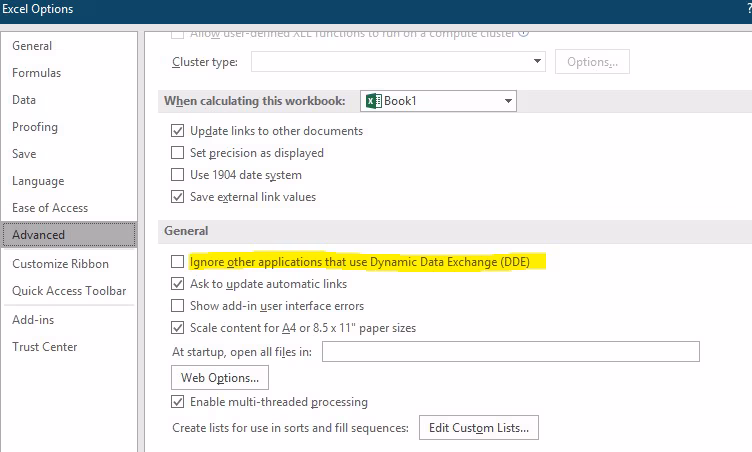Open Edit Custom Lists dialog

click(479, 428)
